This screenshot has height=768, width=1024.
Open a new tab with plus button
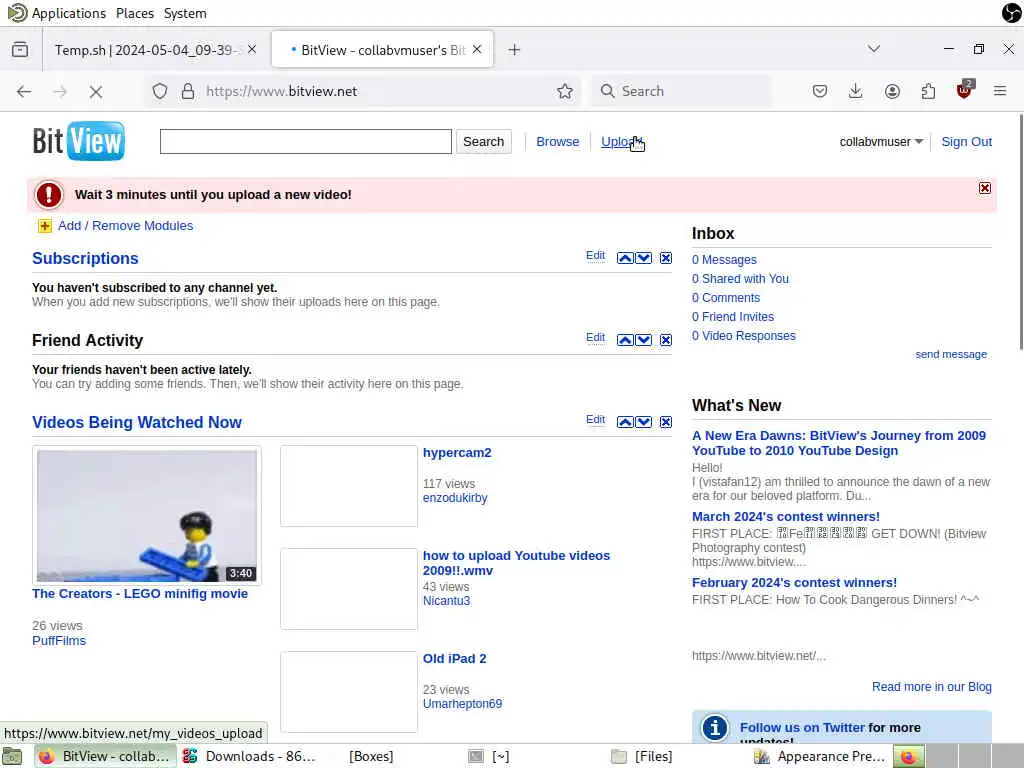pos(515,50)
